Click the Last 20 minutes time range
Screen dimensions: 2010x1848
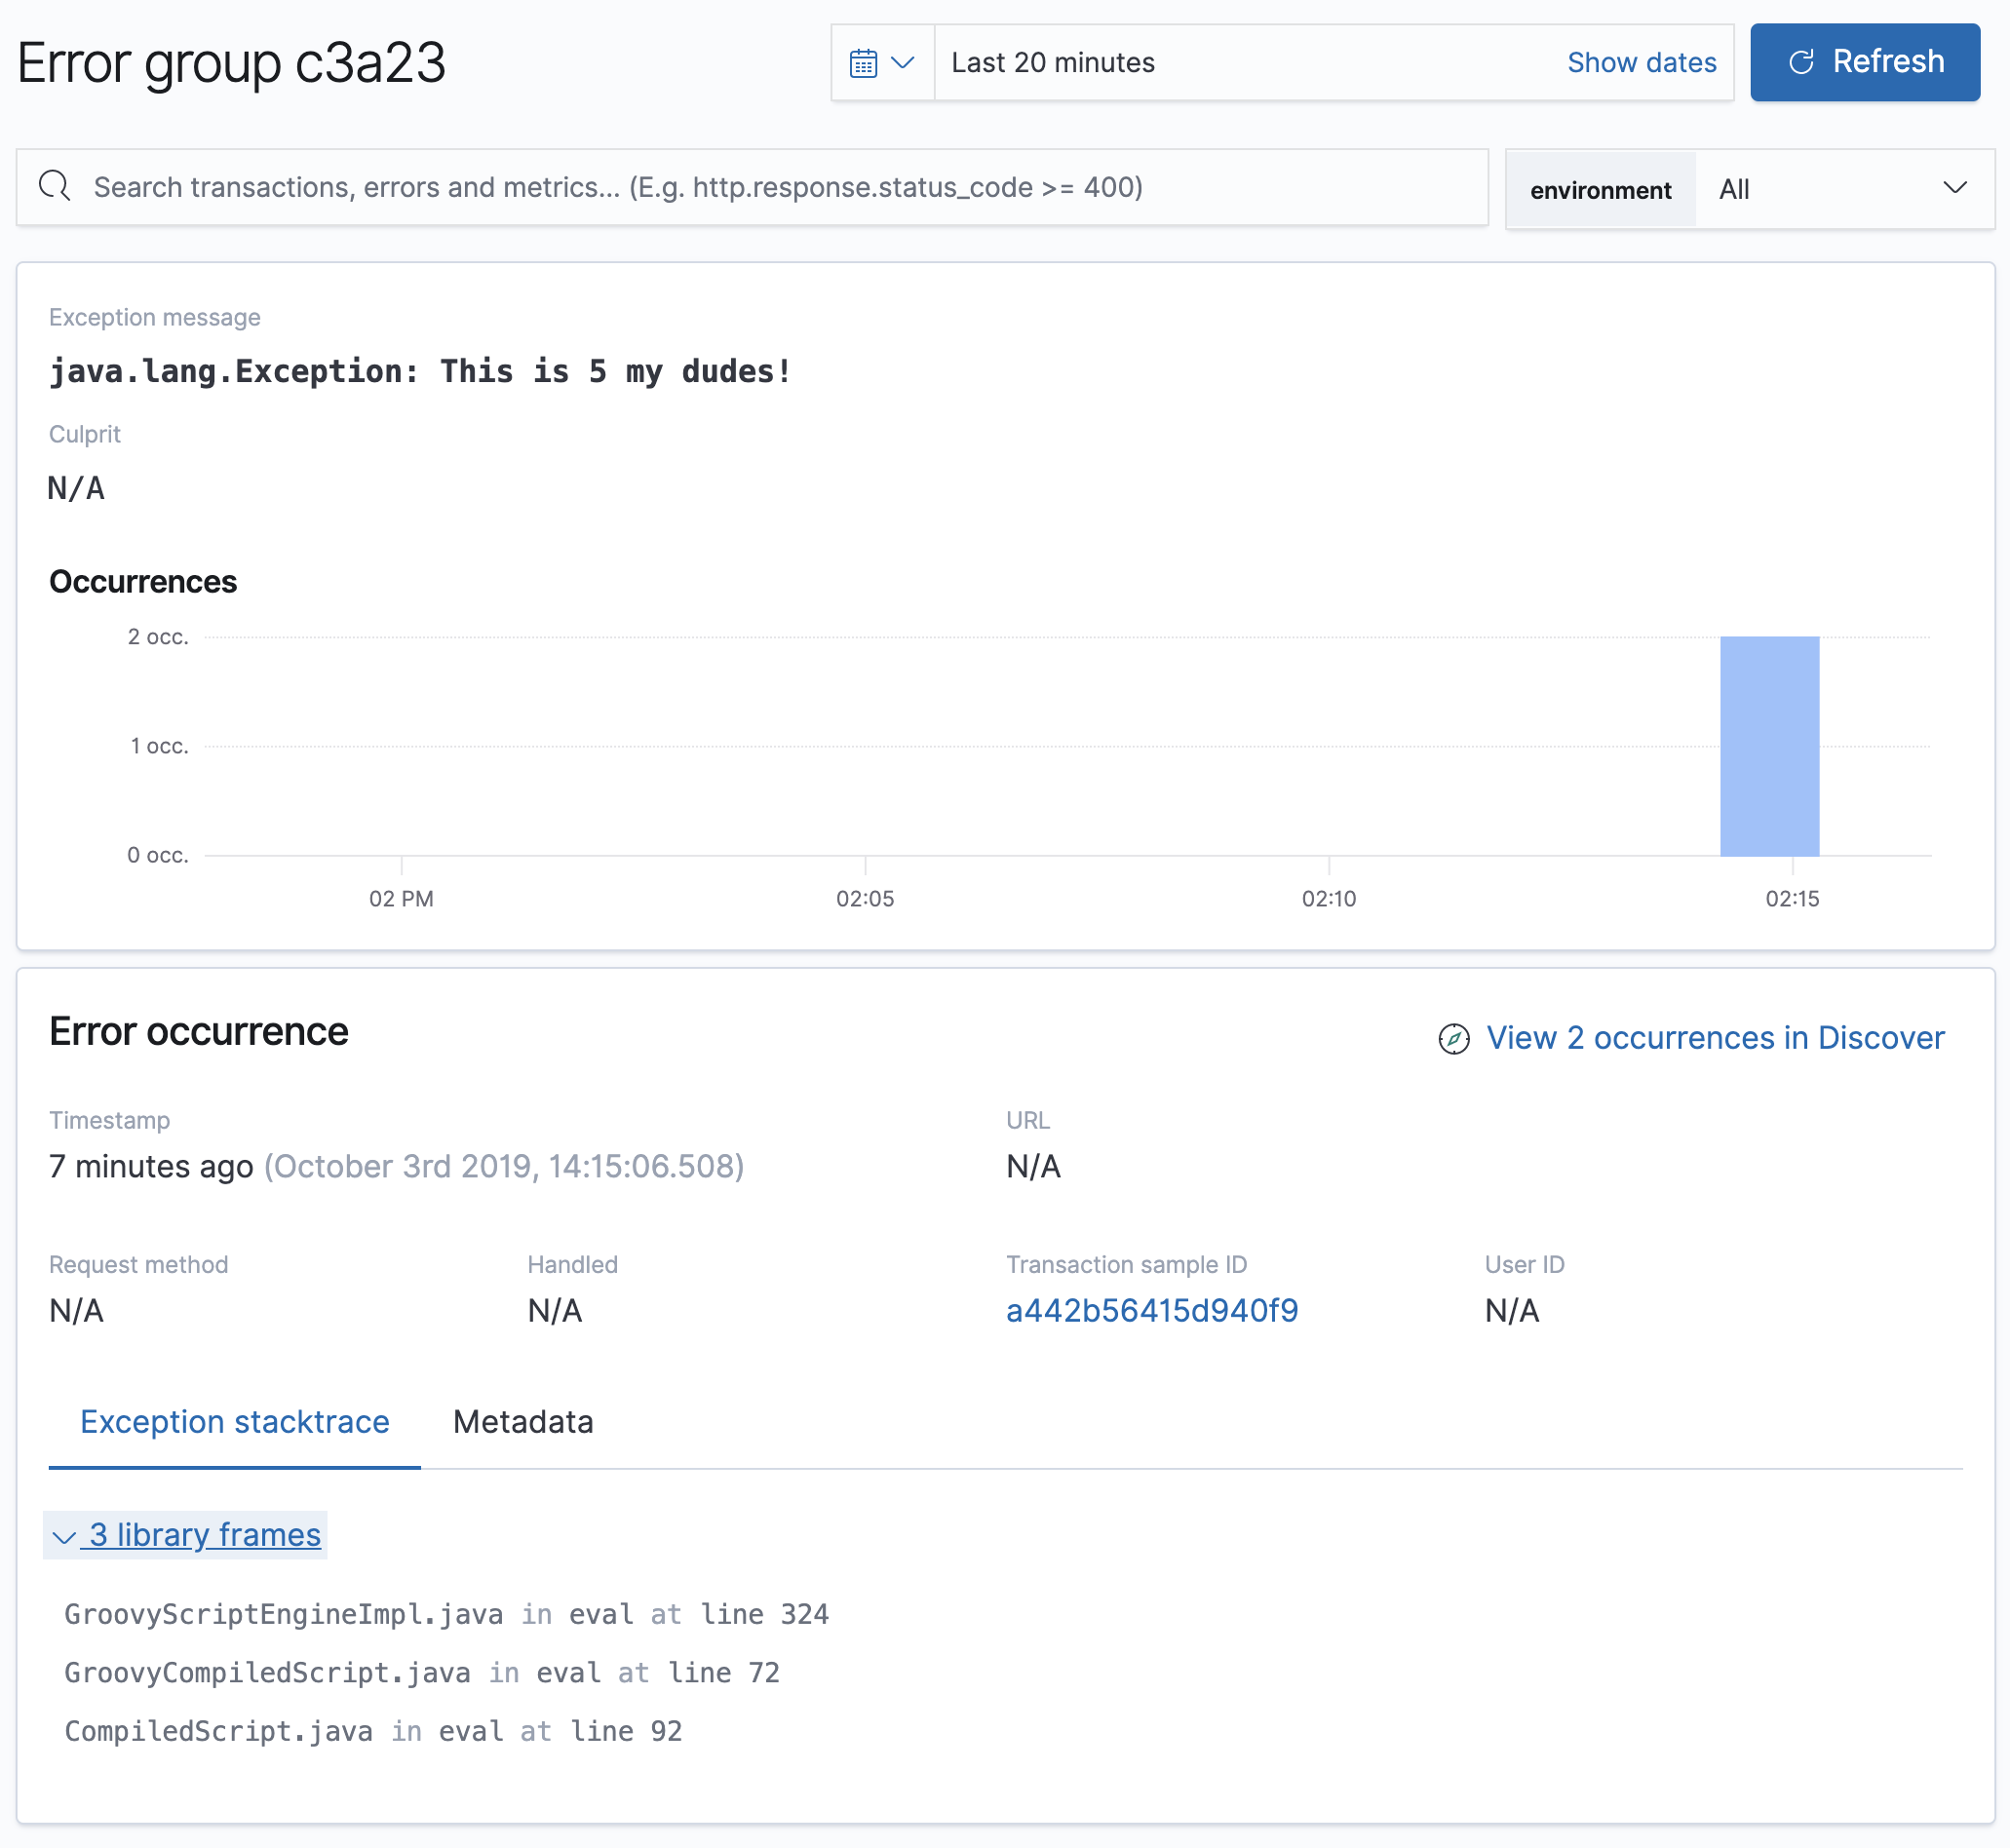coord(1053,63)
